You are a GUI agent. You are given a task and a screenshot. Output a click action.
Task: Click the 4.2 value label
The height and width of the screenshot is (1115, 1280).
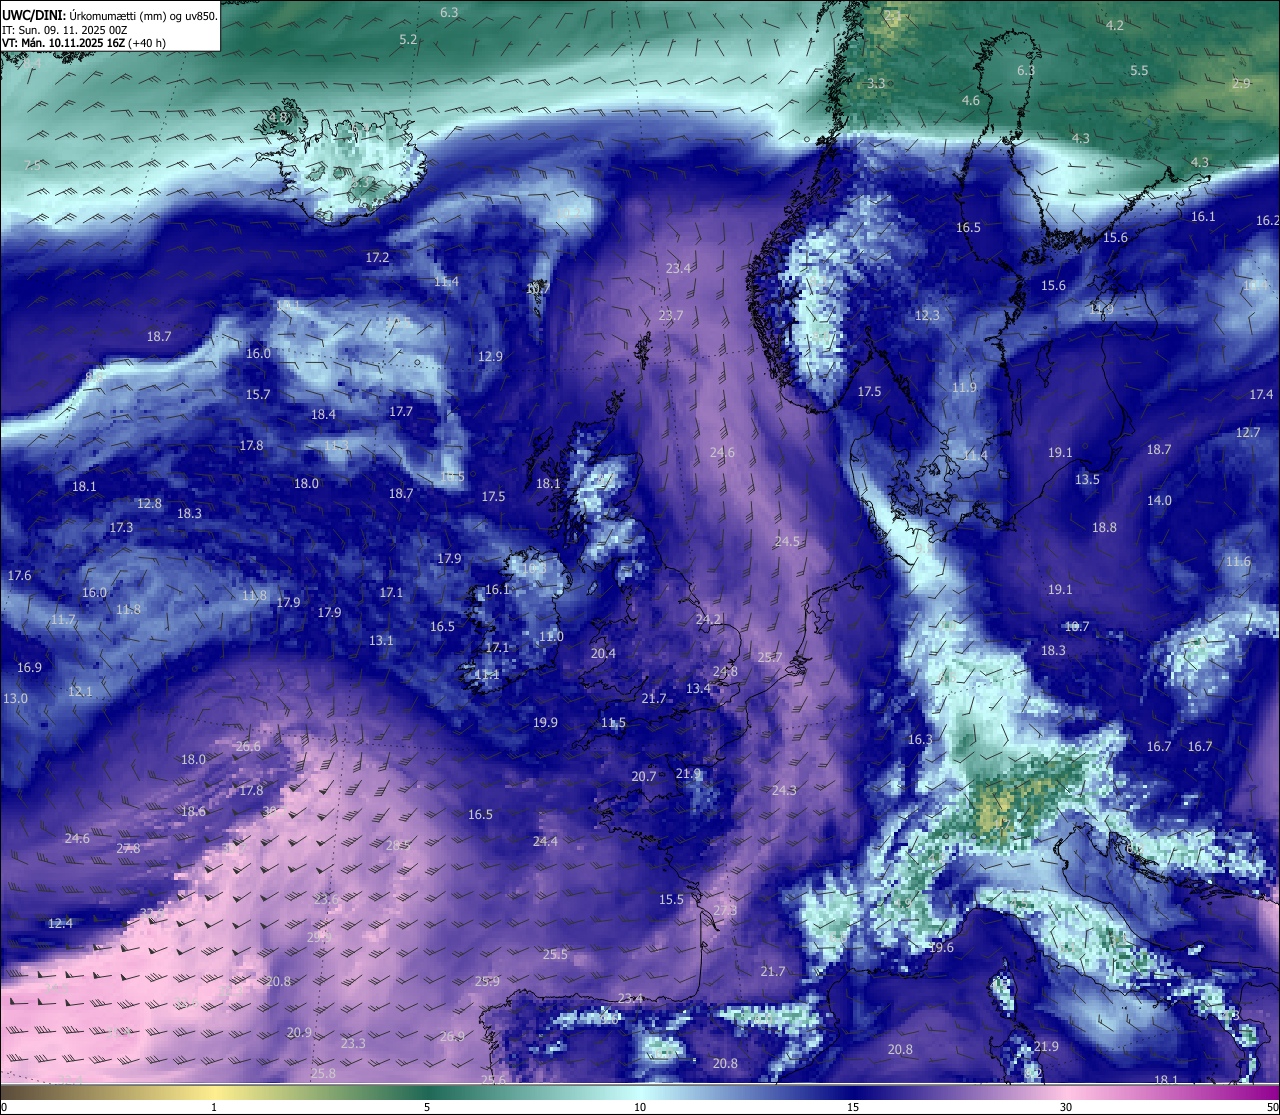1115,25
